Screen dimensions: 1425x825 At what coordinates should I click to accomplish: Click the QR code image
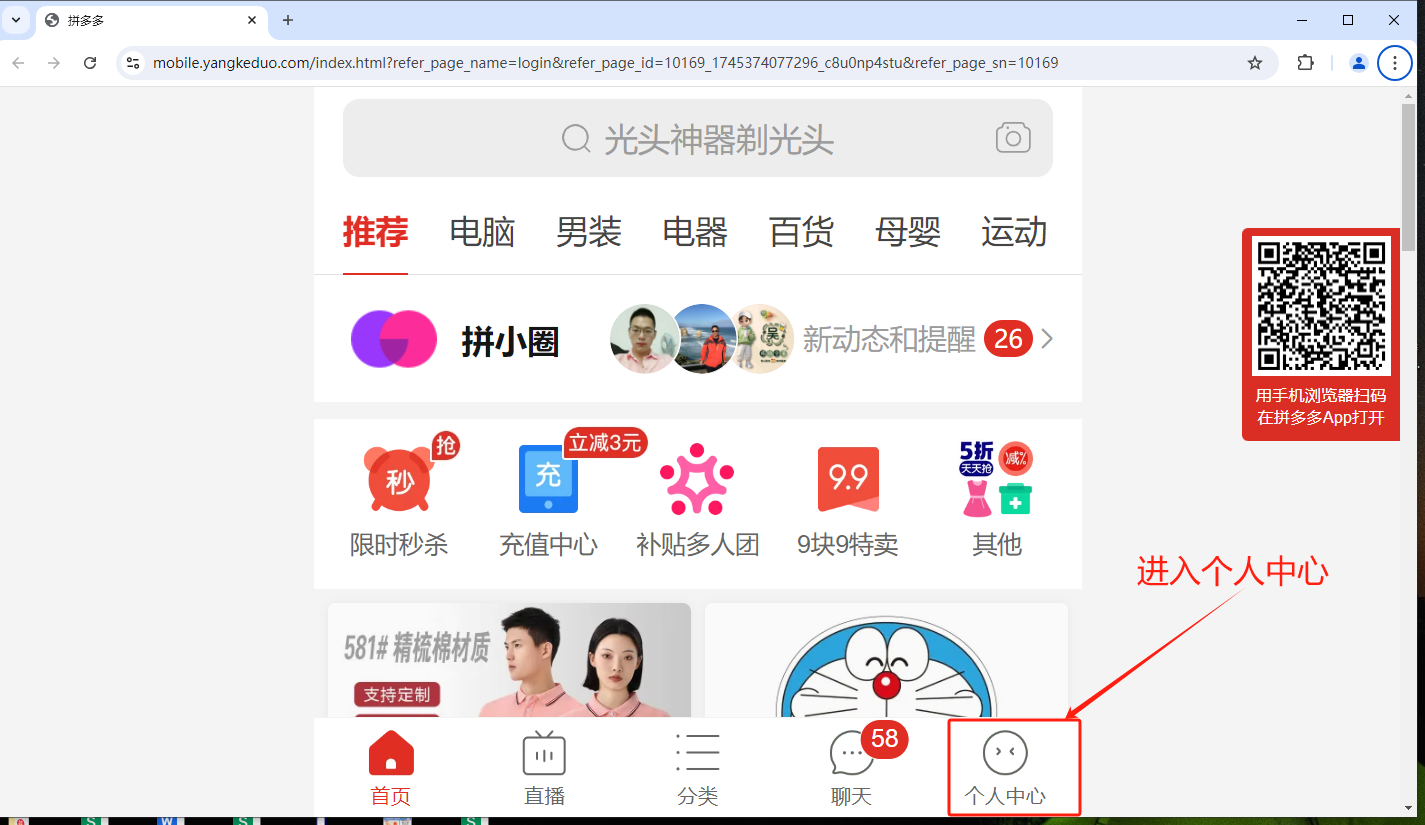tap(1321, 306)
